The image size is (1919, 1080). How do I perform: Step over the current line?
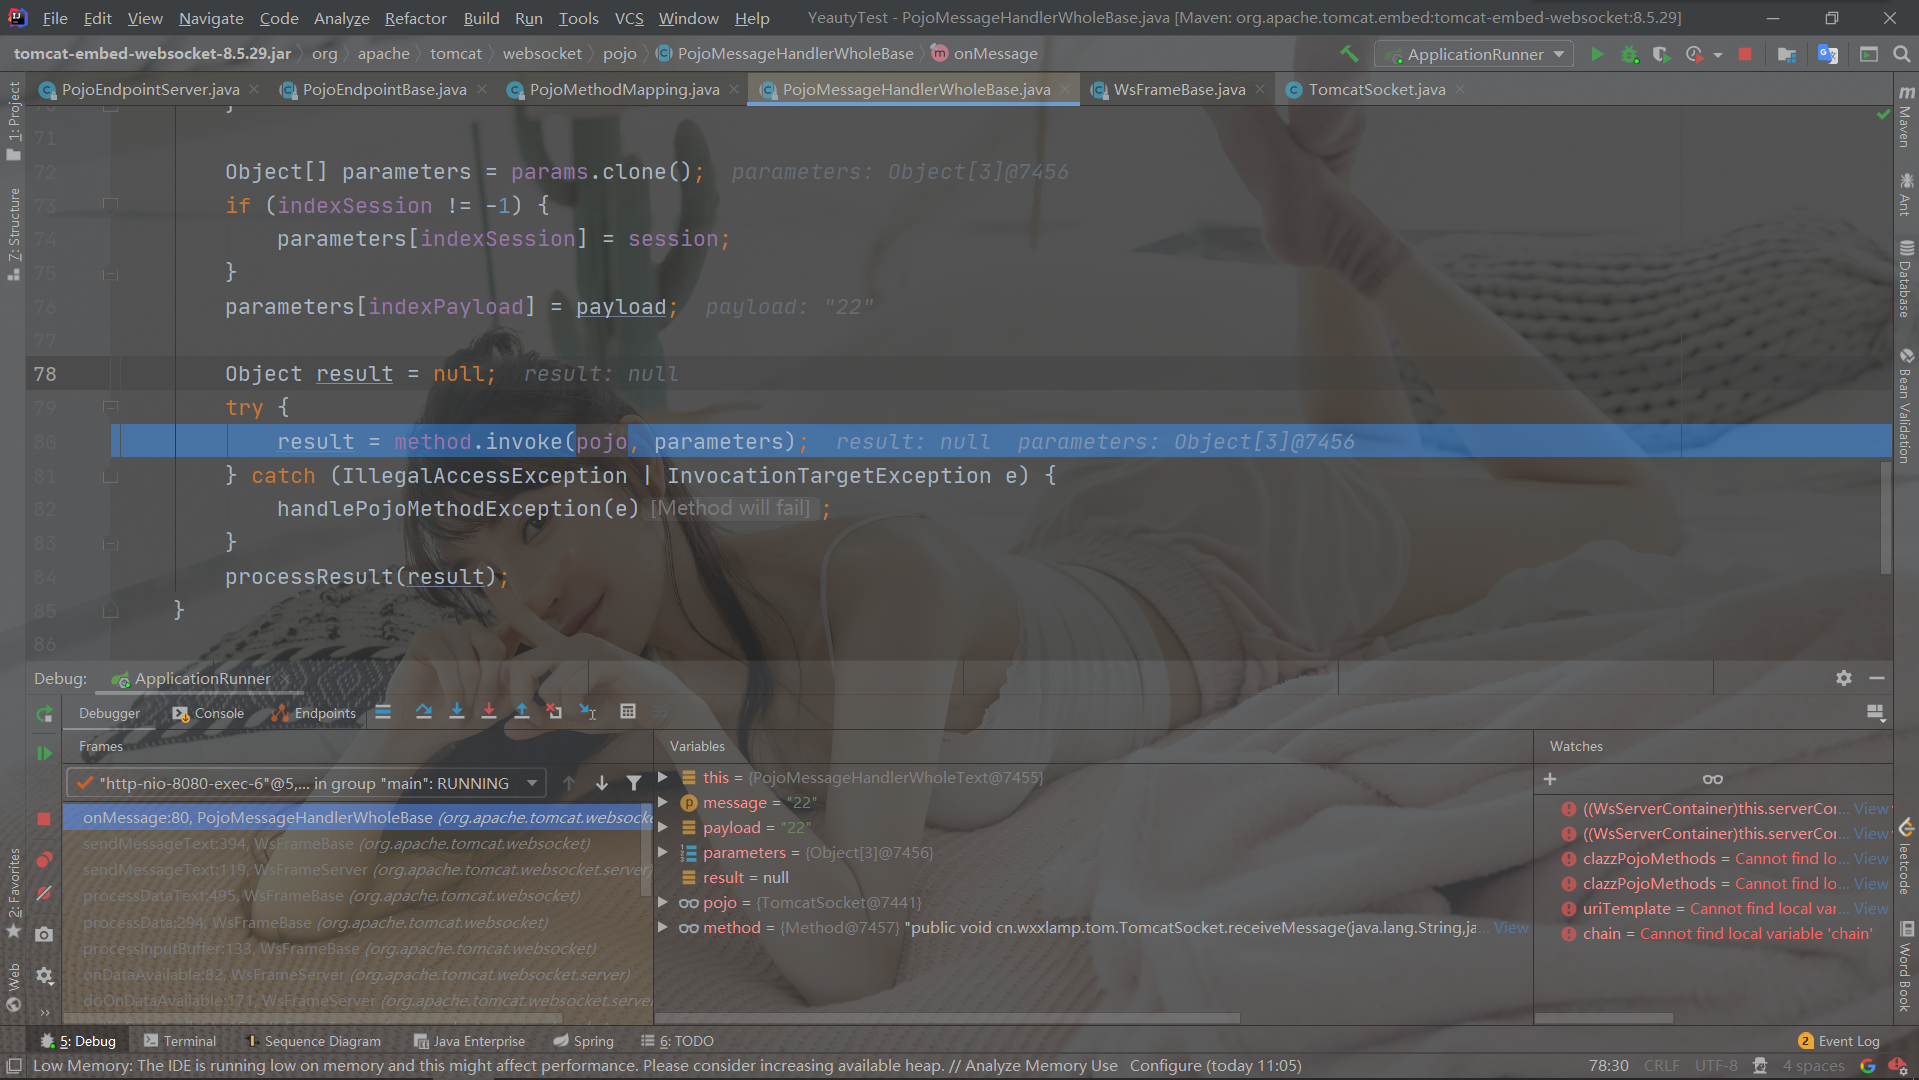click(424, 712)
